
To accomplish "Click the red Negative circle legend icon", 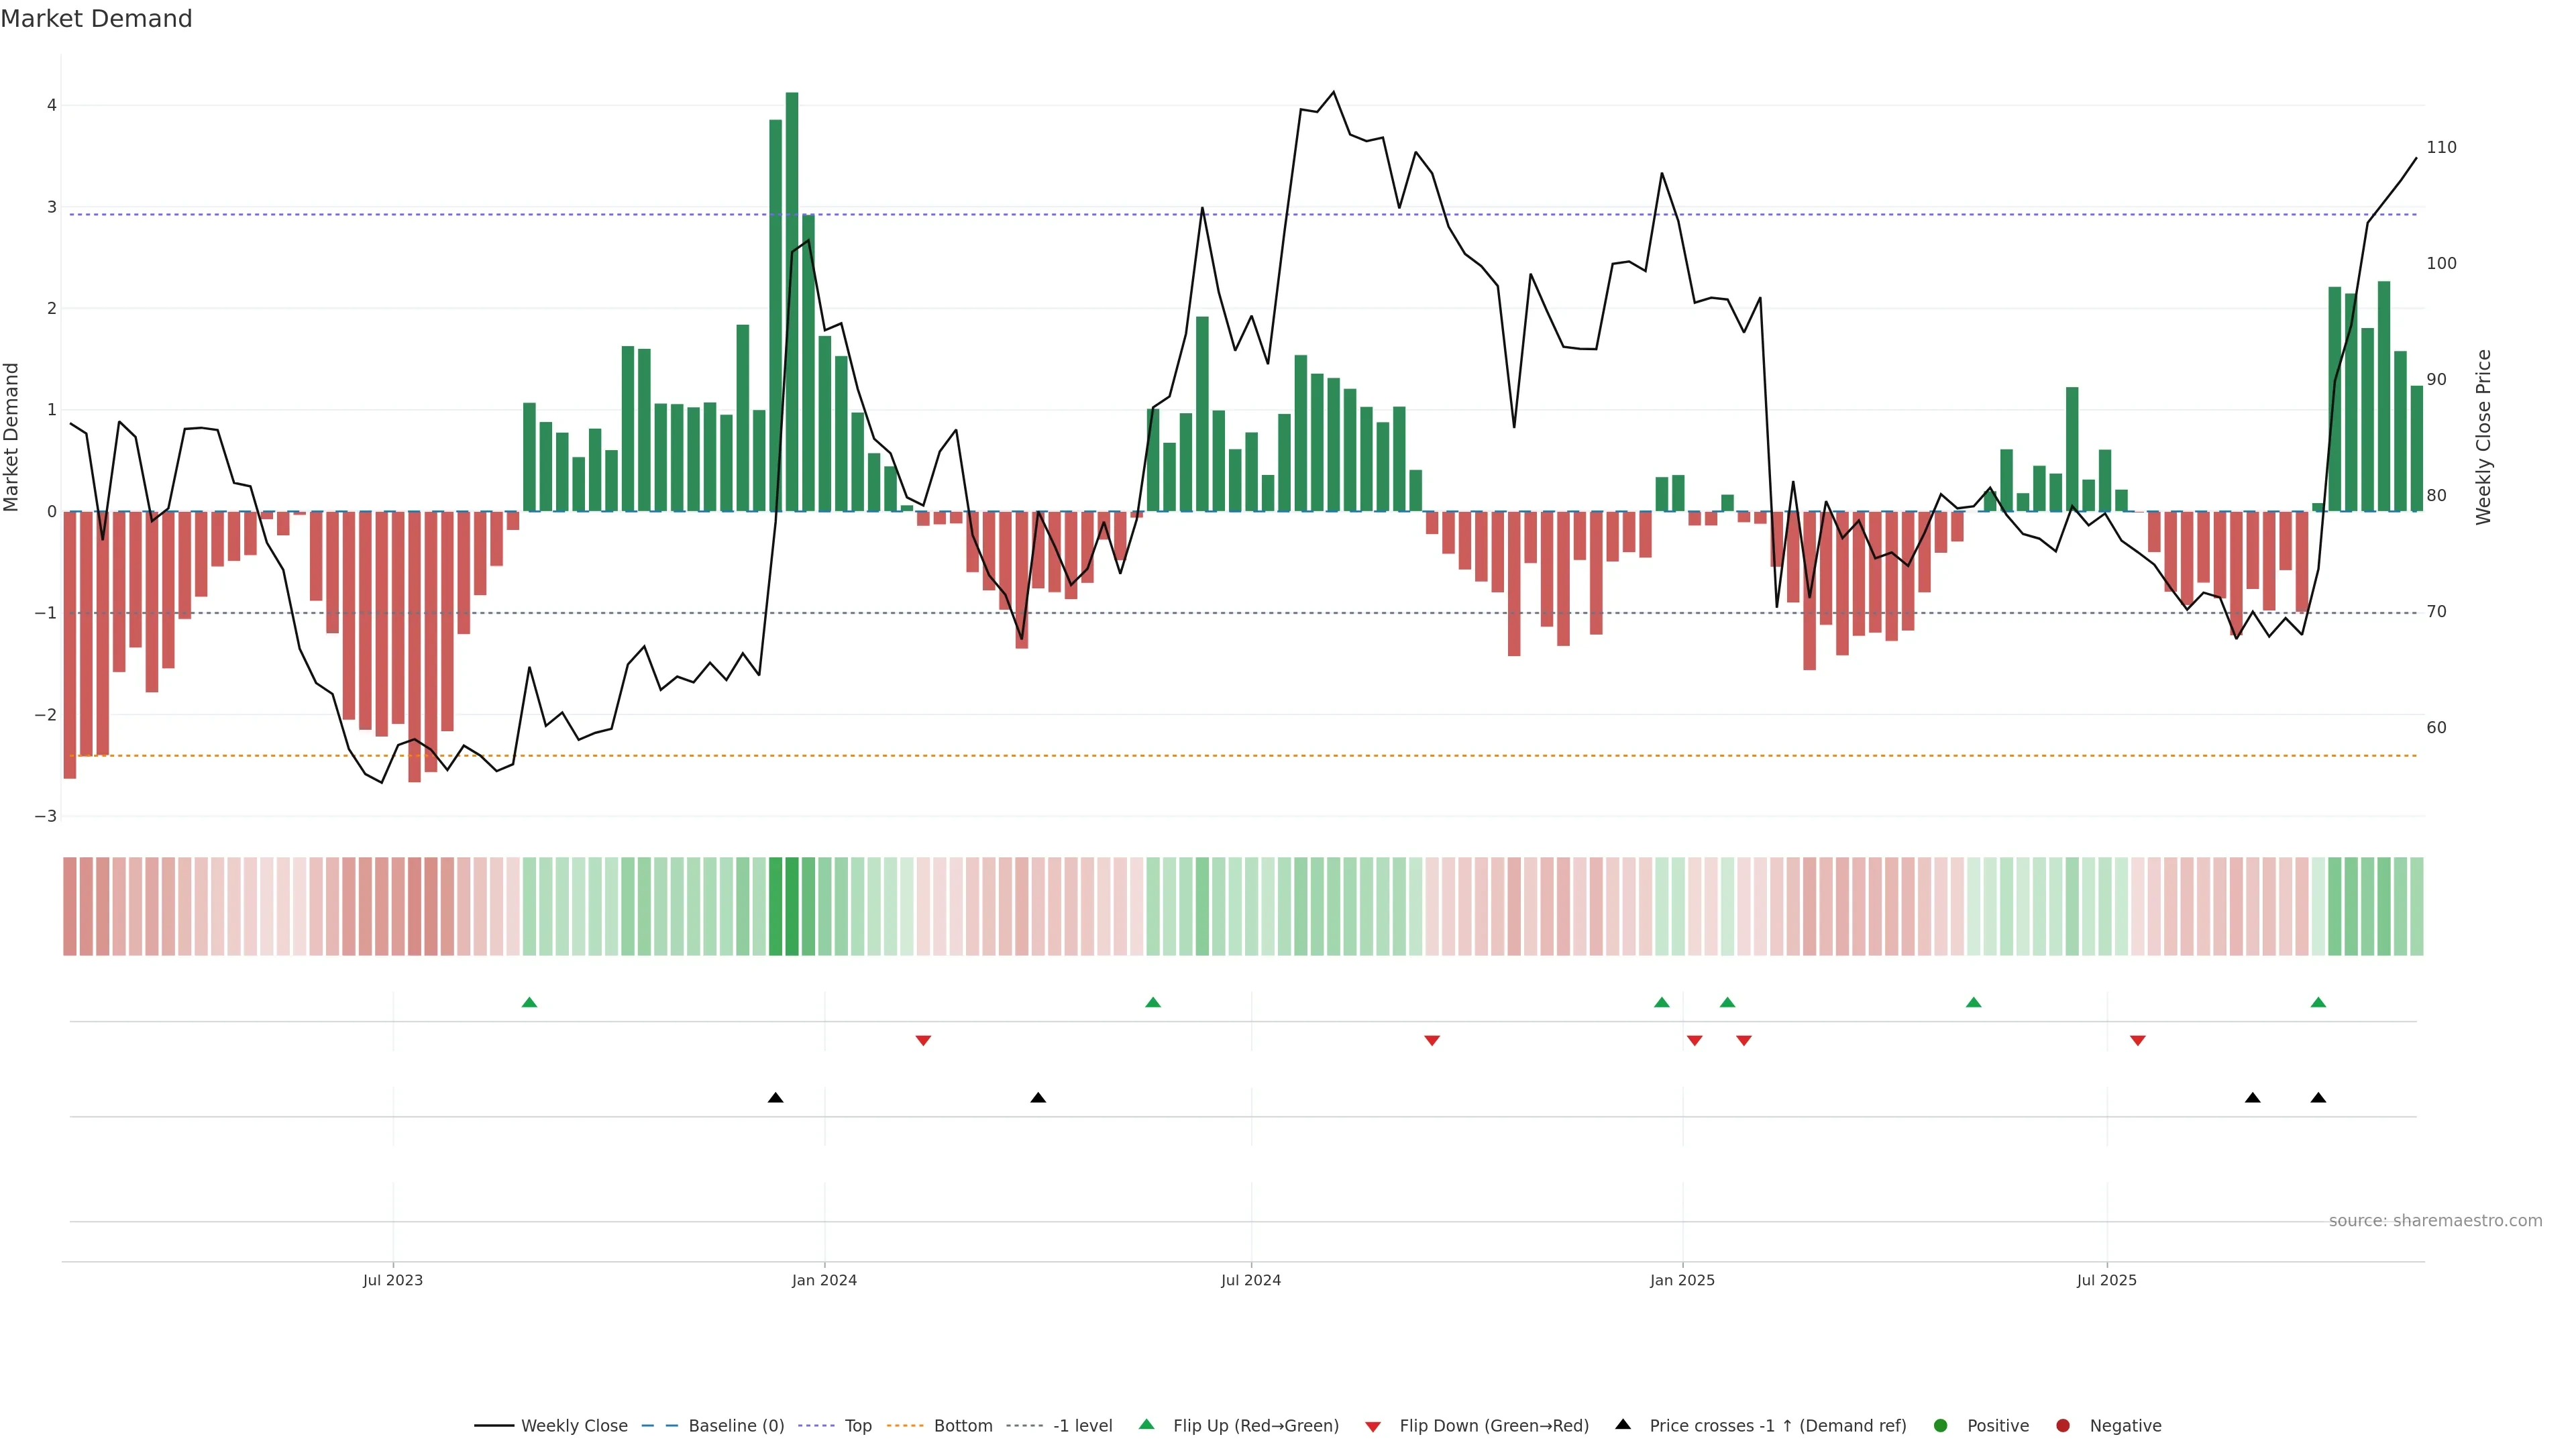I will point(2063,1425).
